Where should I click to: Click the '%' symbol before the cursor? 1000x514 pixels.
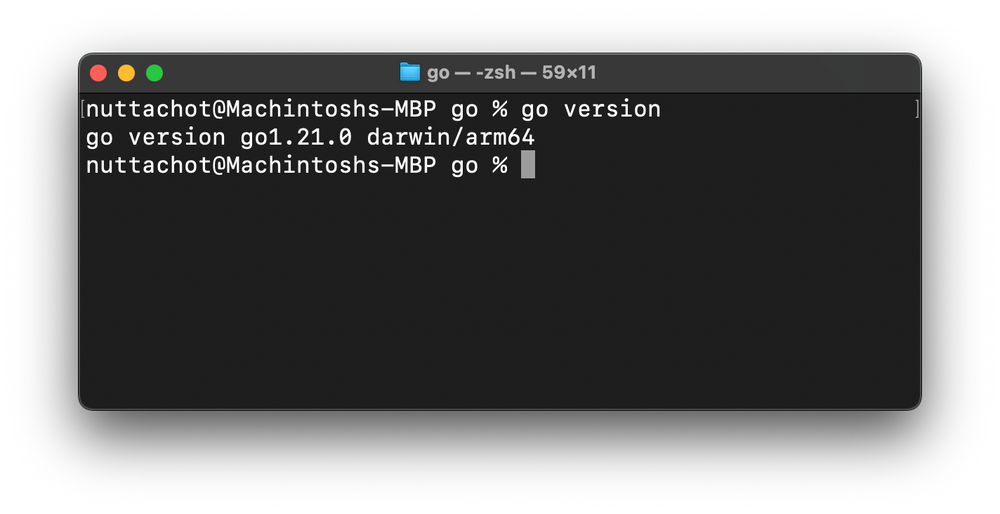[499, 166]
